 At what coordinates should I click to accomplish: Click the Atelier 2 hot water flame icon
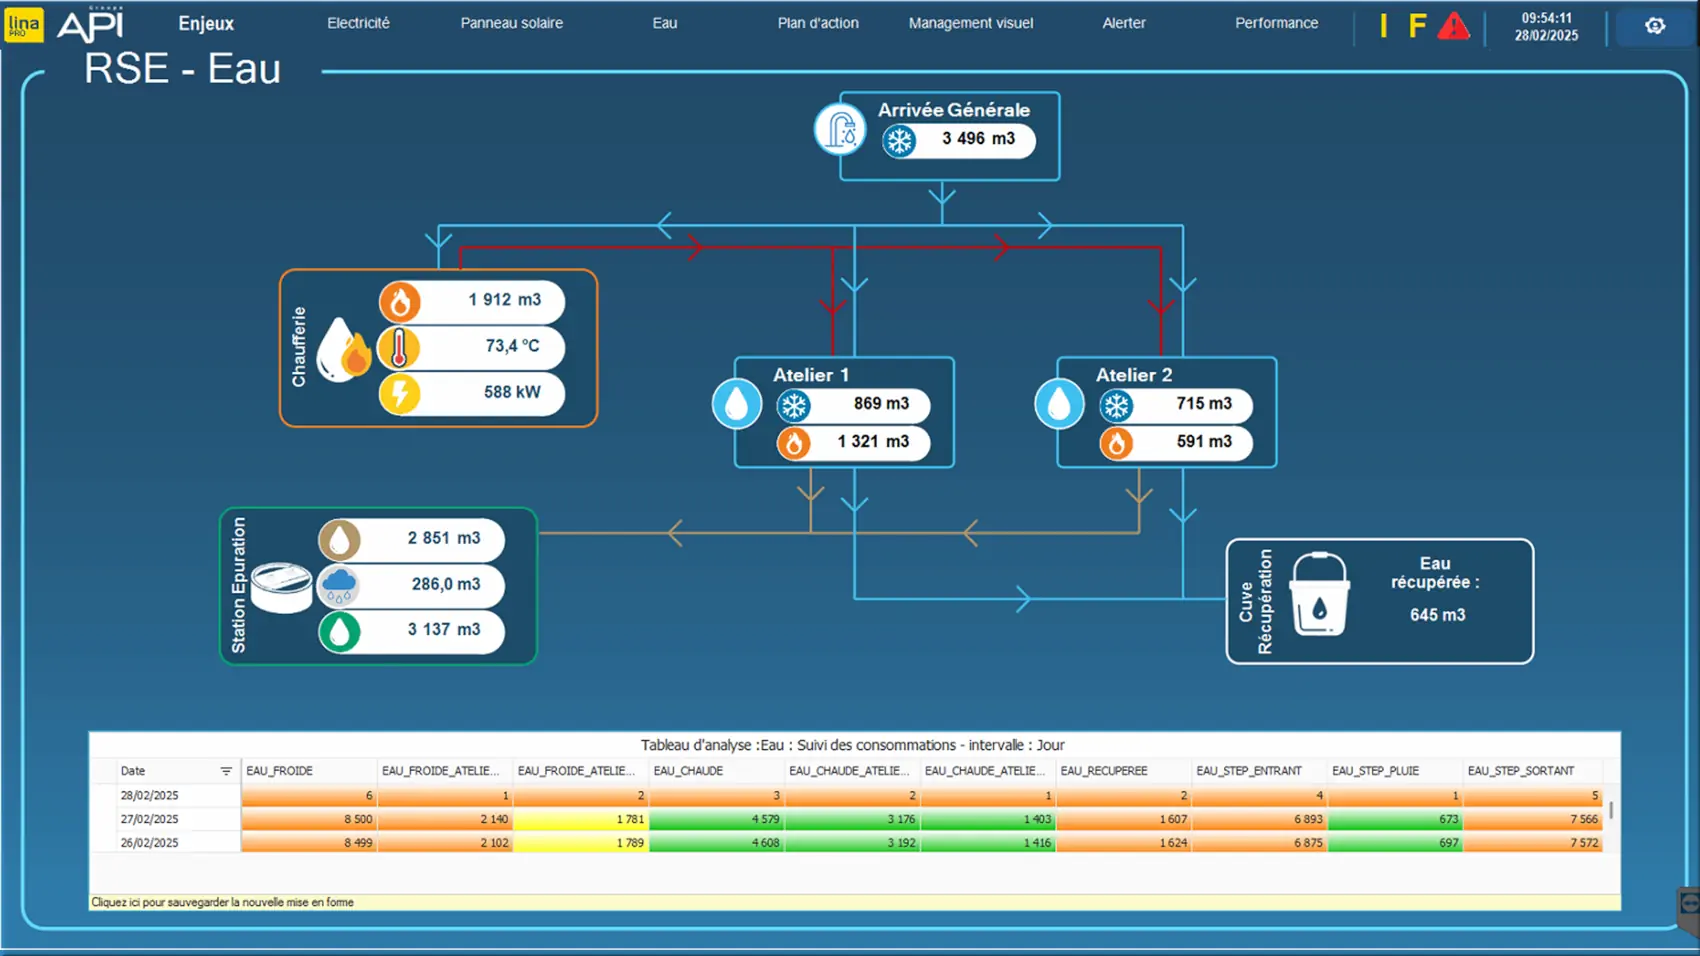coord(1116,442)
